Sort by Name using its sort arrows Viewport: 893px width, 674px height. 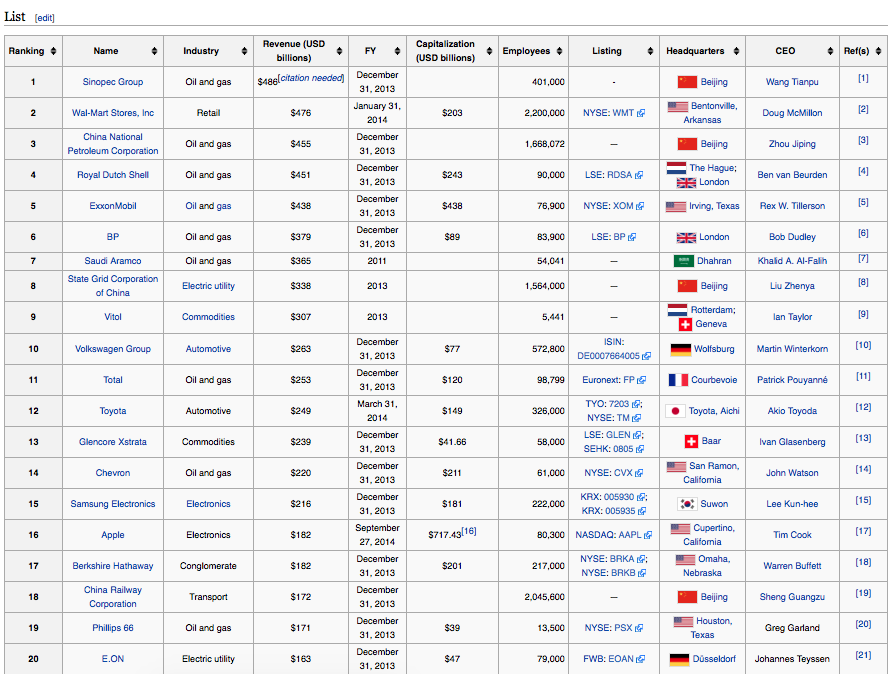(x=154, y=51)
